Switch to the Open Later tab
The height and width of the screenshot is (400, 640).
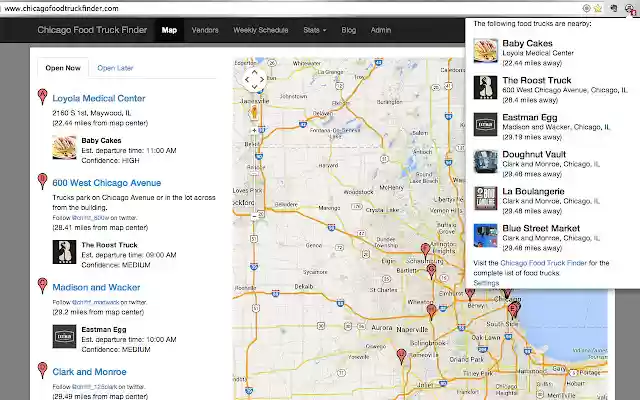click(115, 68)
